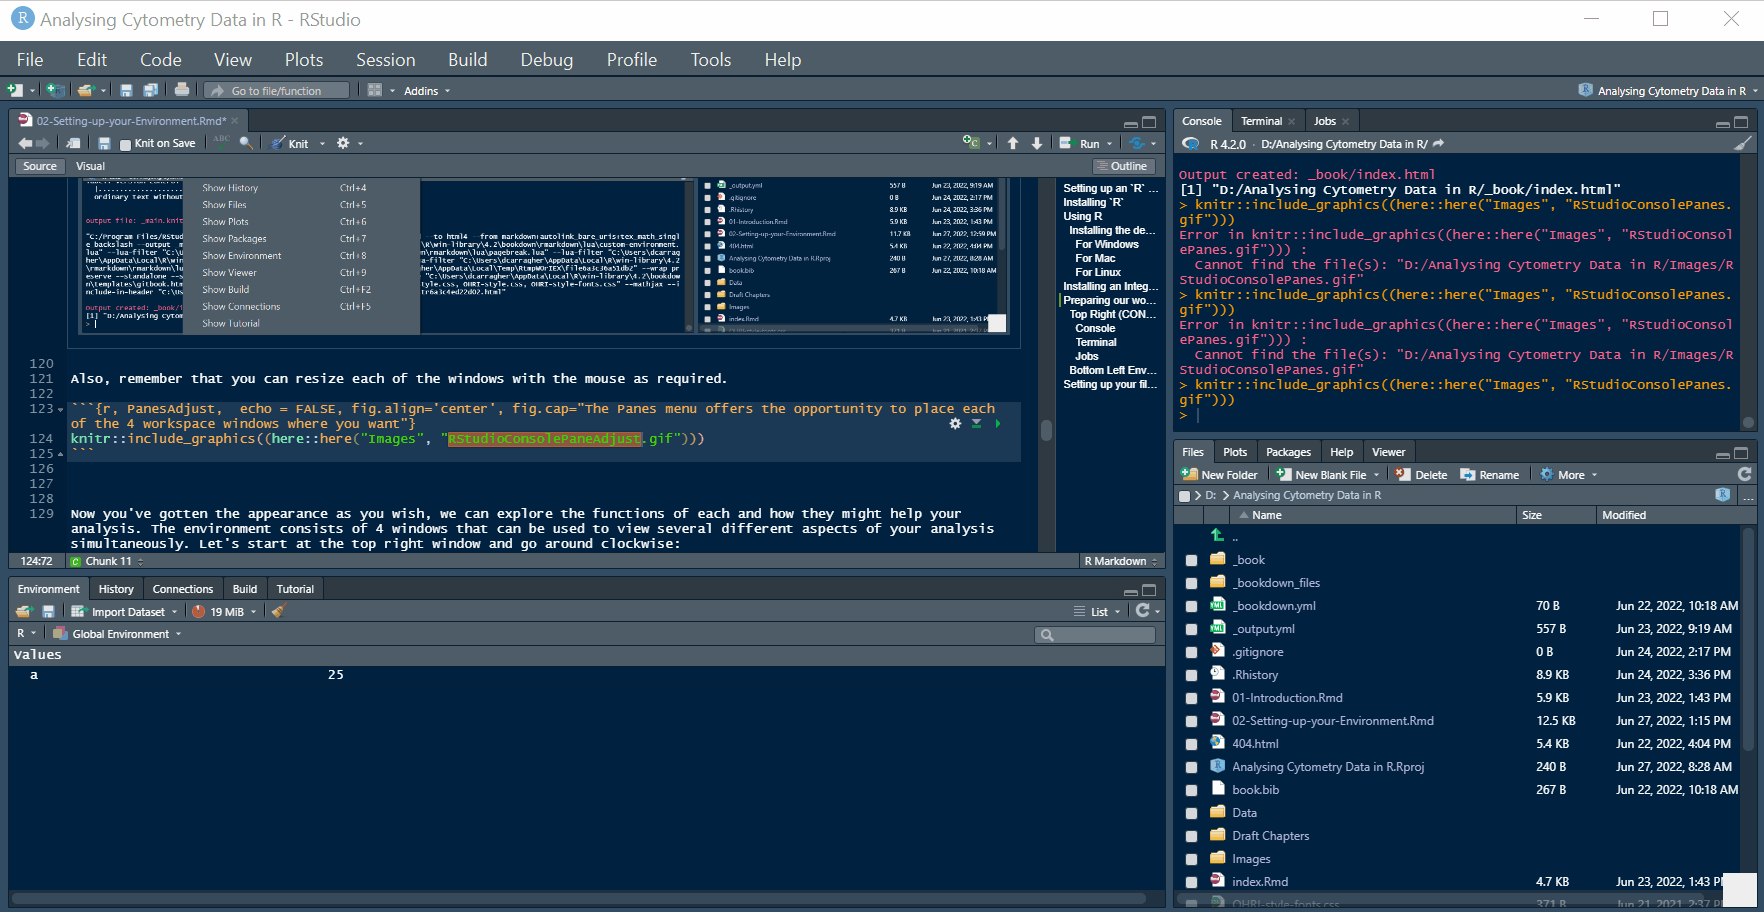This screenshot has height=912, width=1764.
Task: Refresh the Files pane listing
Action: click(x=1745, y=474)
